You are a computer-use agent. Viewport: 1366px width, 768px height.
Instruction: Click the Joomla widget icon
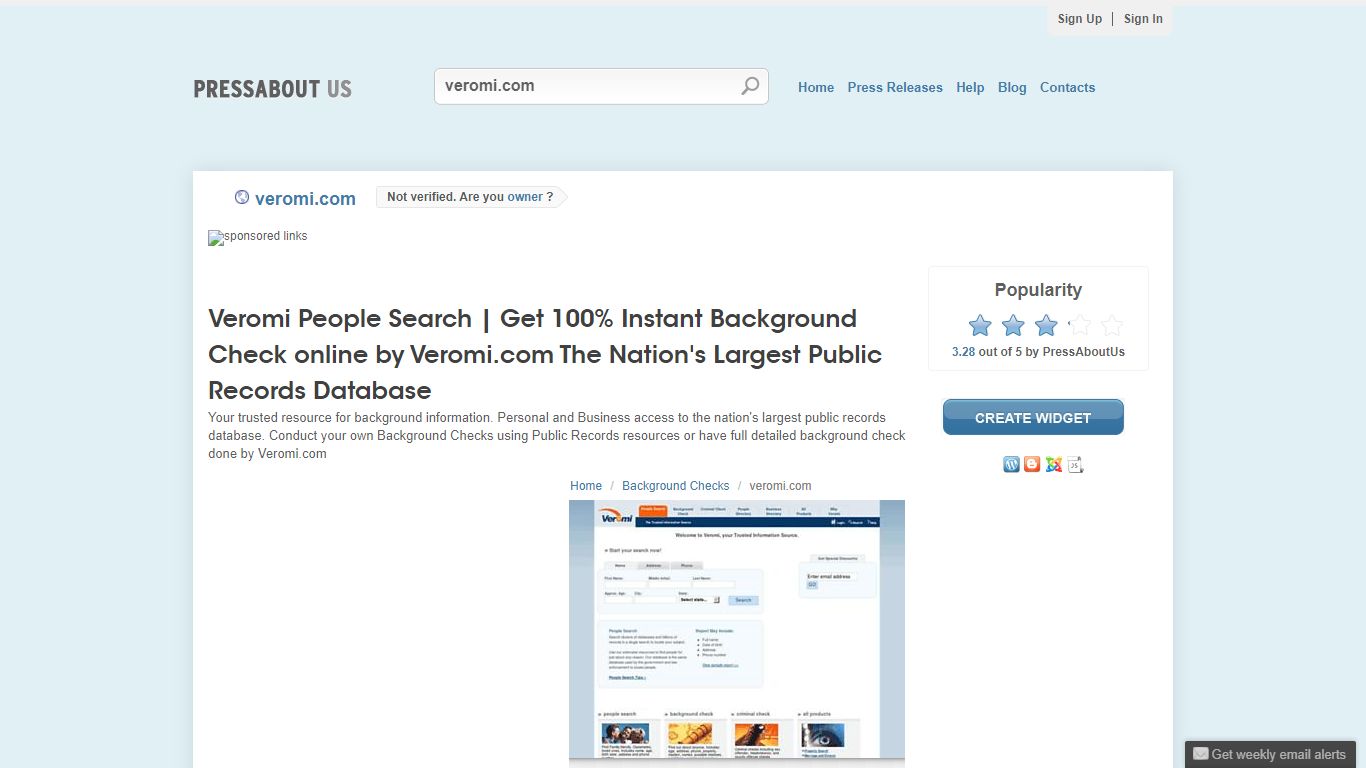pyautogui.click(x=1054, y=464)
